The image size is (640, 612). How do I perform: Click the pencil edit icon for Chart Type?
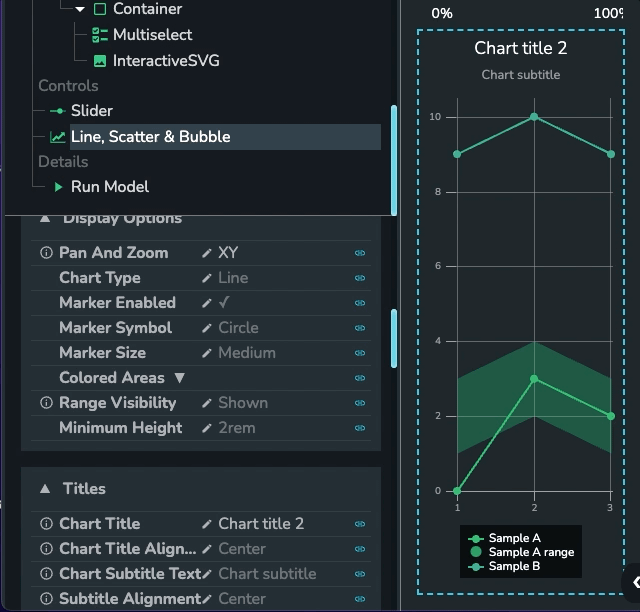pos(207,278)
